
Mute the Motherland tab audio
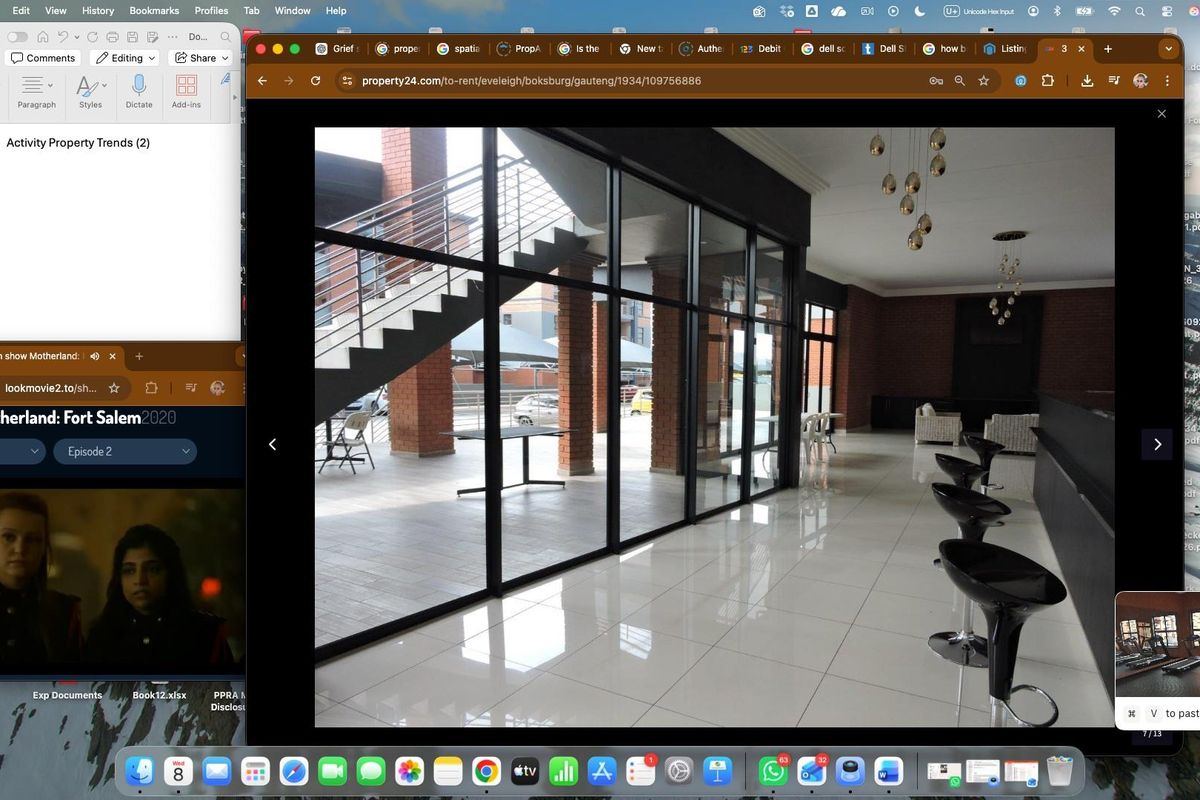point(95,356)
